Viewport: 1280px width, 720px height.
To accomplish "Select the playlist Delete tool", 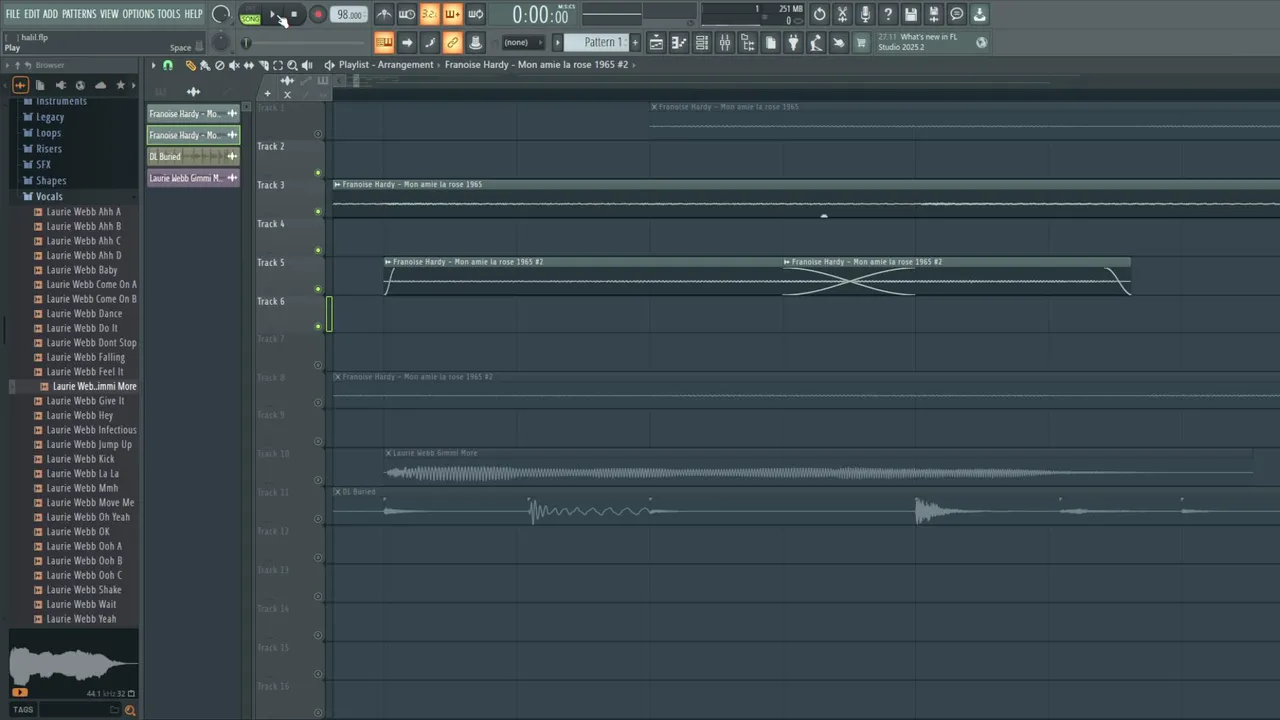I will 219,65.
